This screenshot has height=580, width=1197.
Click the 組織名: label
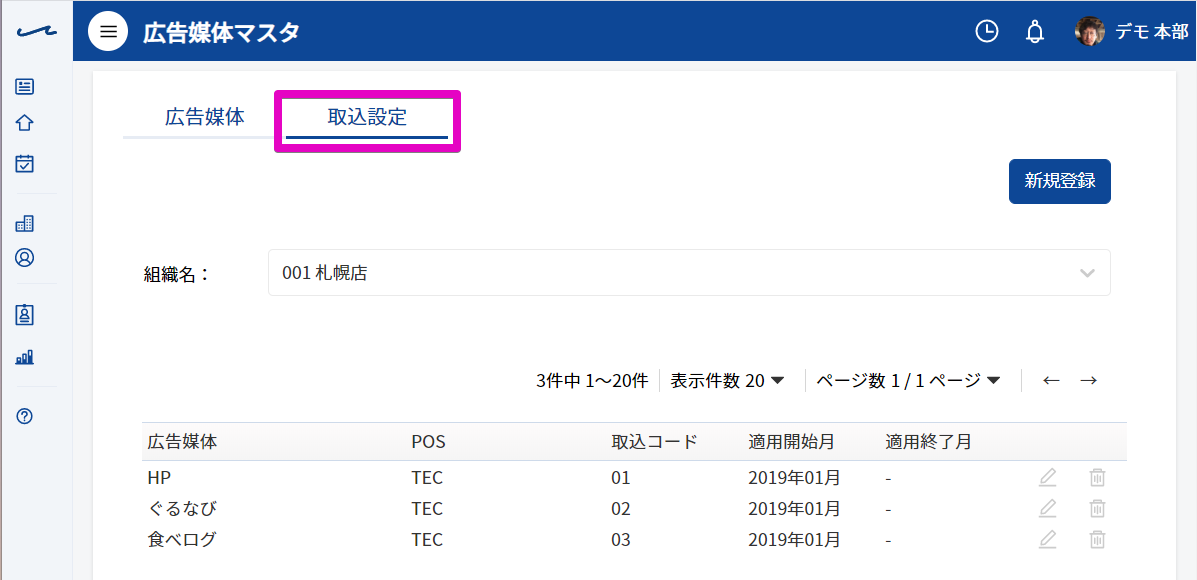click(x=176, y=273)
